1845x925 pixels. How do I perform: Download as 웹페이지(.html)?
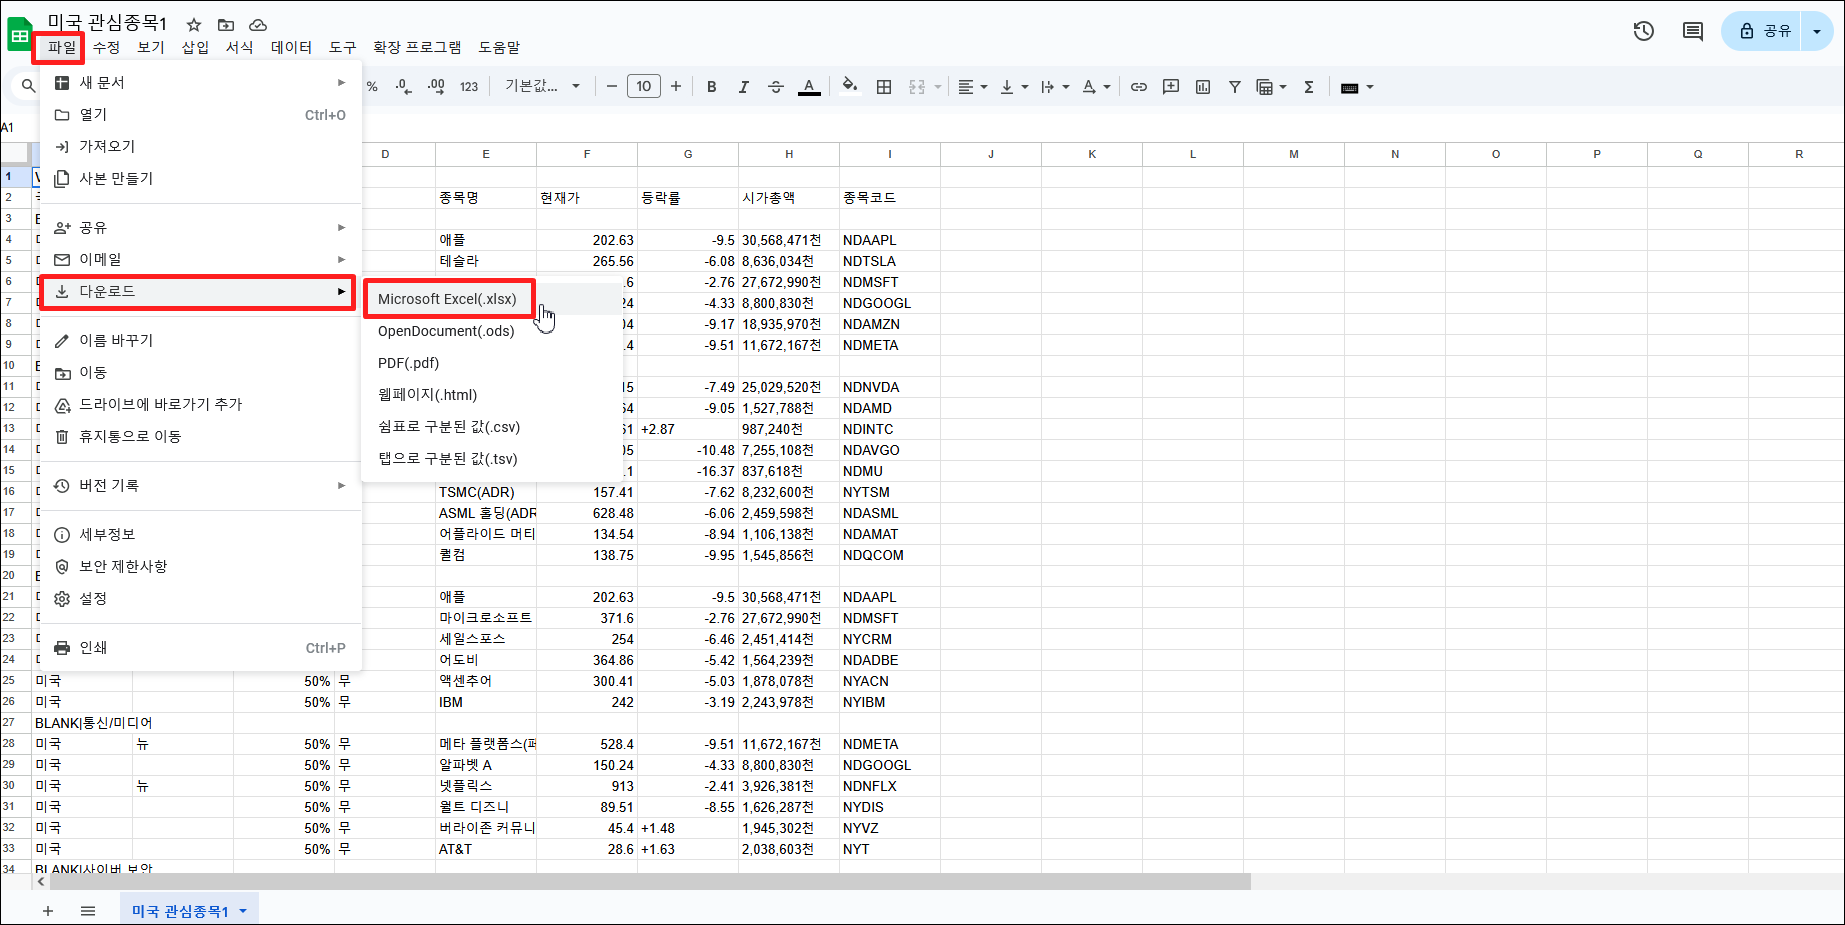point(492,395)
